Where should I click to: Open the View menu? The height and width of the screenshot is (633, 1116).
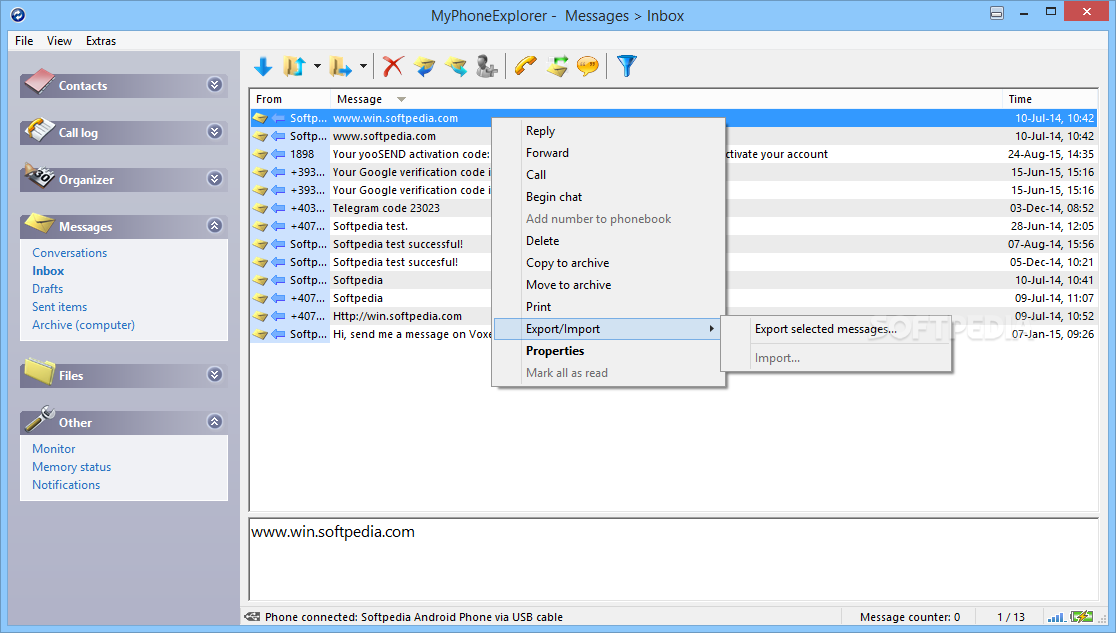pyautogui.click(x=59, y=41)
